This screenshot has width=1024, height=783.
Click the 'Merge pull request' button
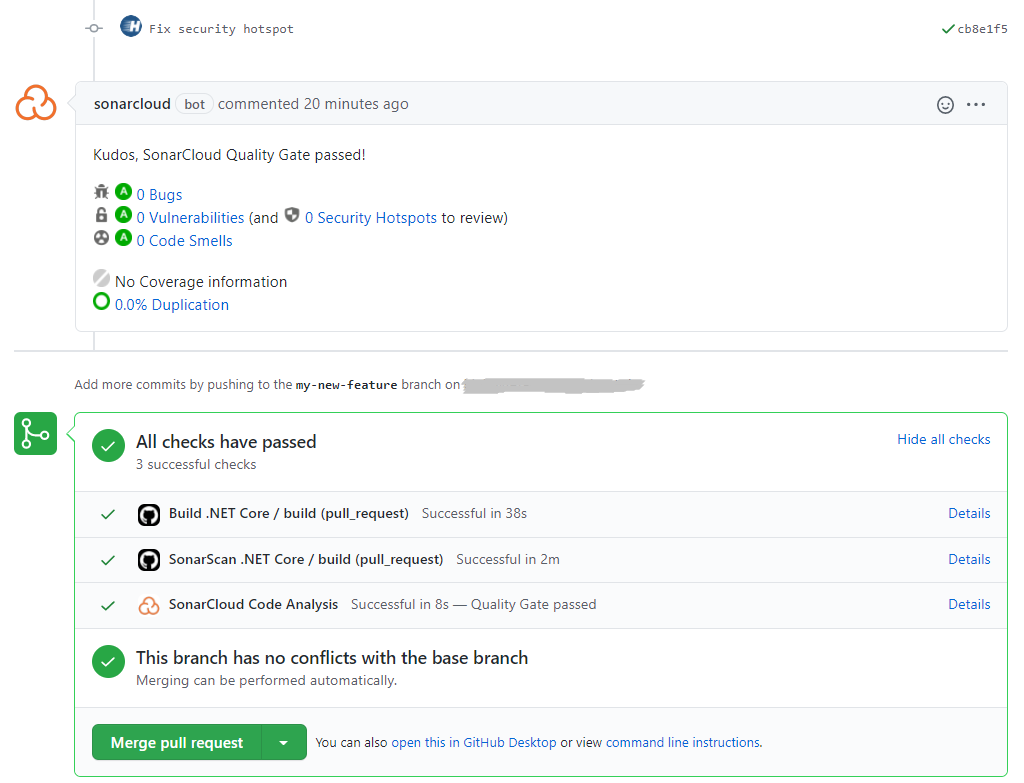(x=176, y=742)
